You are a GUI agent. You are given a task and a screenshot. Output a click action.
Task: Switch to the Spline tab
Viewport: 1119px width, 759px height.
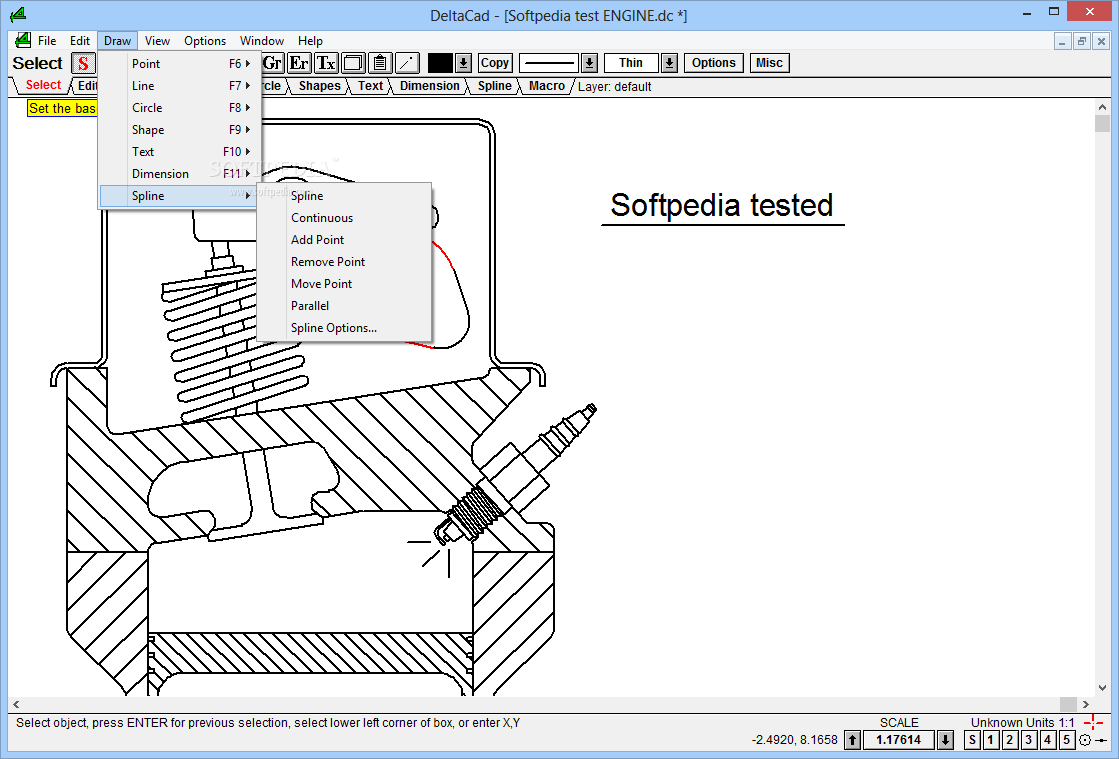[x=495, y=86]
